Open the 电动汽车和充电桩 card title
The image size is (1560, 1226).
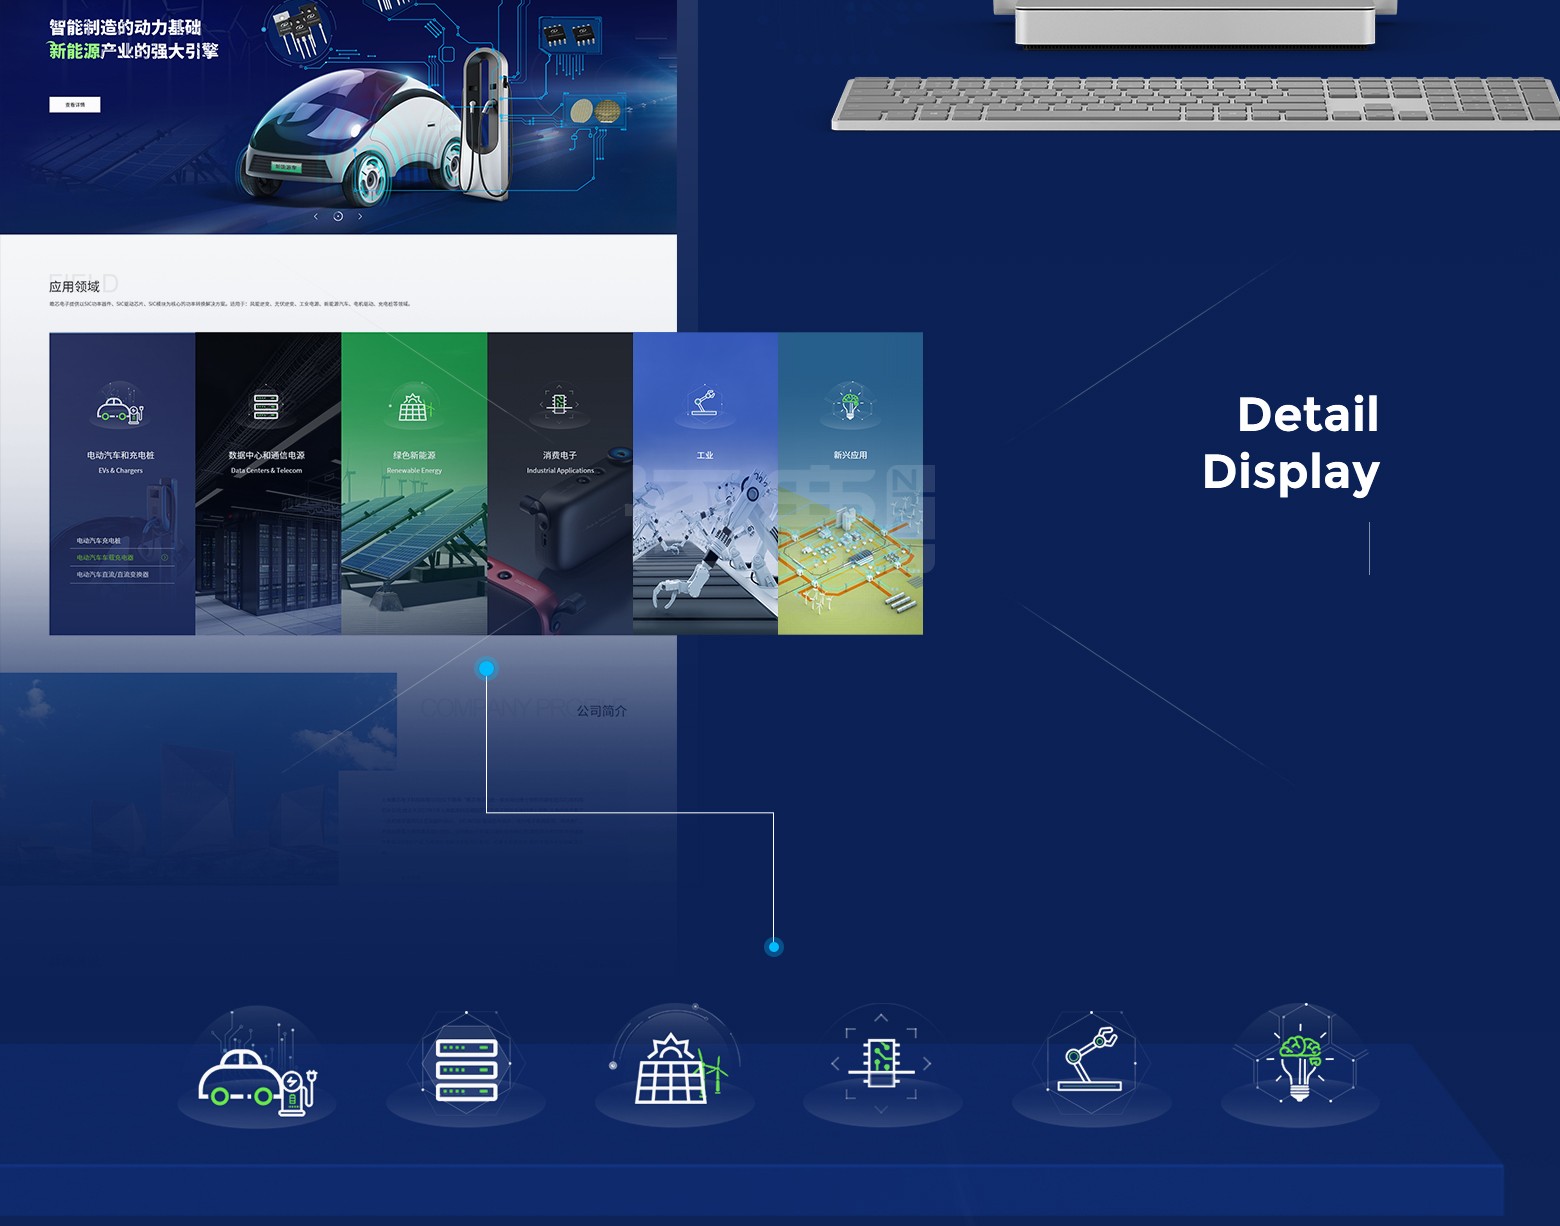pyautogui.click(x=121, y=455)
